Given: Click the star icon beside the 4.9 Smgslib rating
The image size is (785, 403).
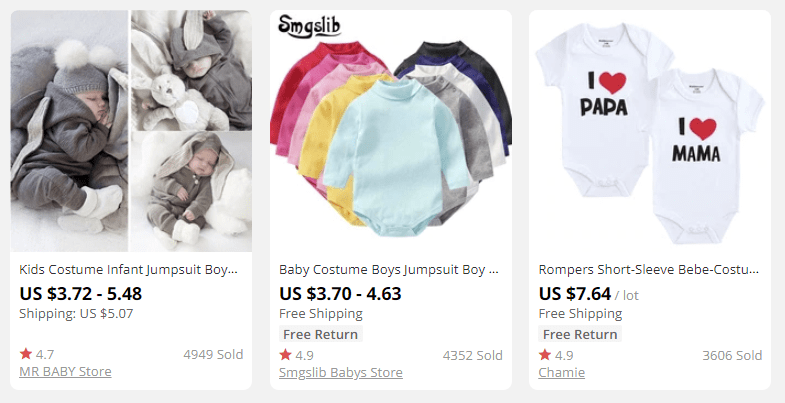Looking at the screenshot, I should point(285,355).
